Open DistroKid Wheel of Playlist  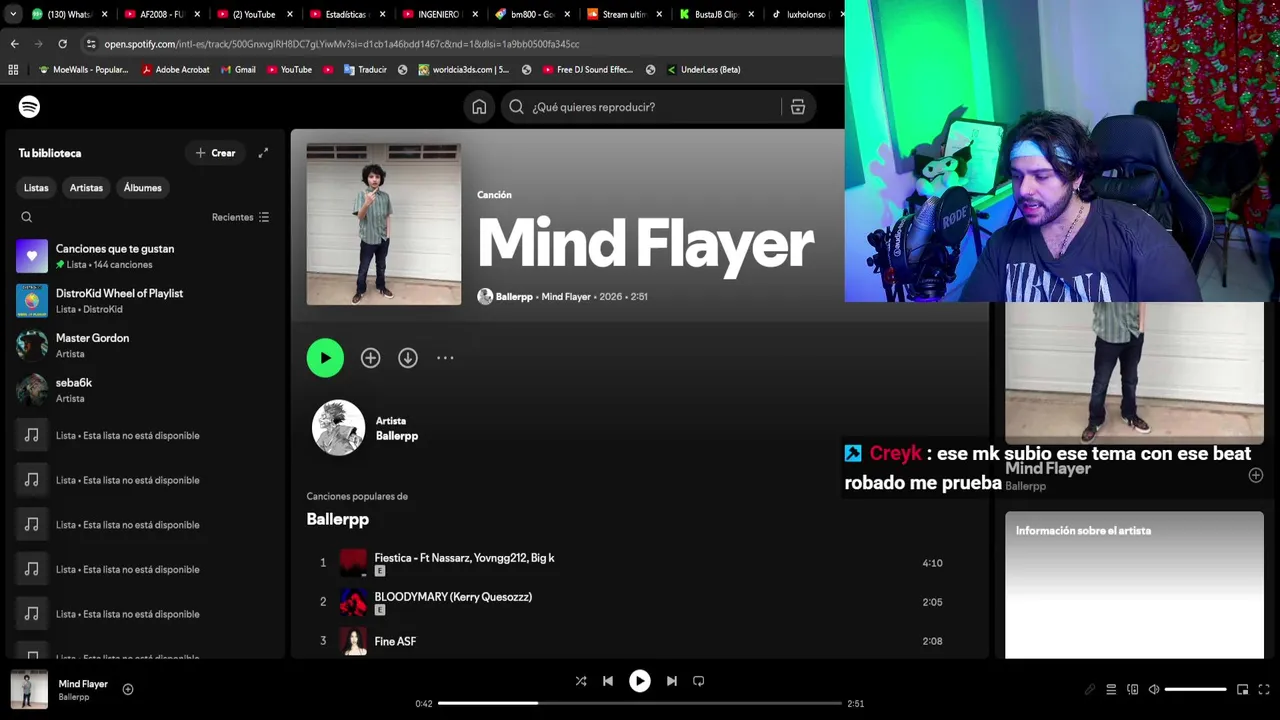point(145,301)
